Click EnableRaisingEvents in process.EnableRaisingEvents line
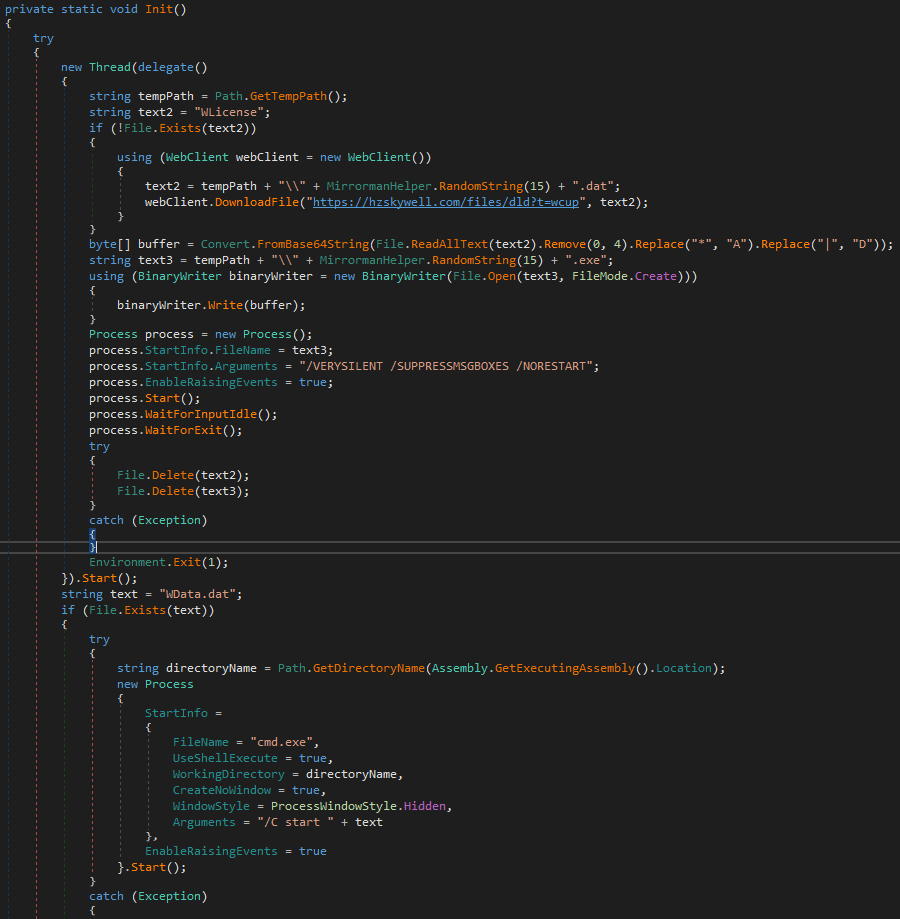The image size is (900, 919). coord(211,382)
